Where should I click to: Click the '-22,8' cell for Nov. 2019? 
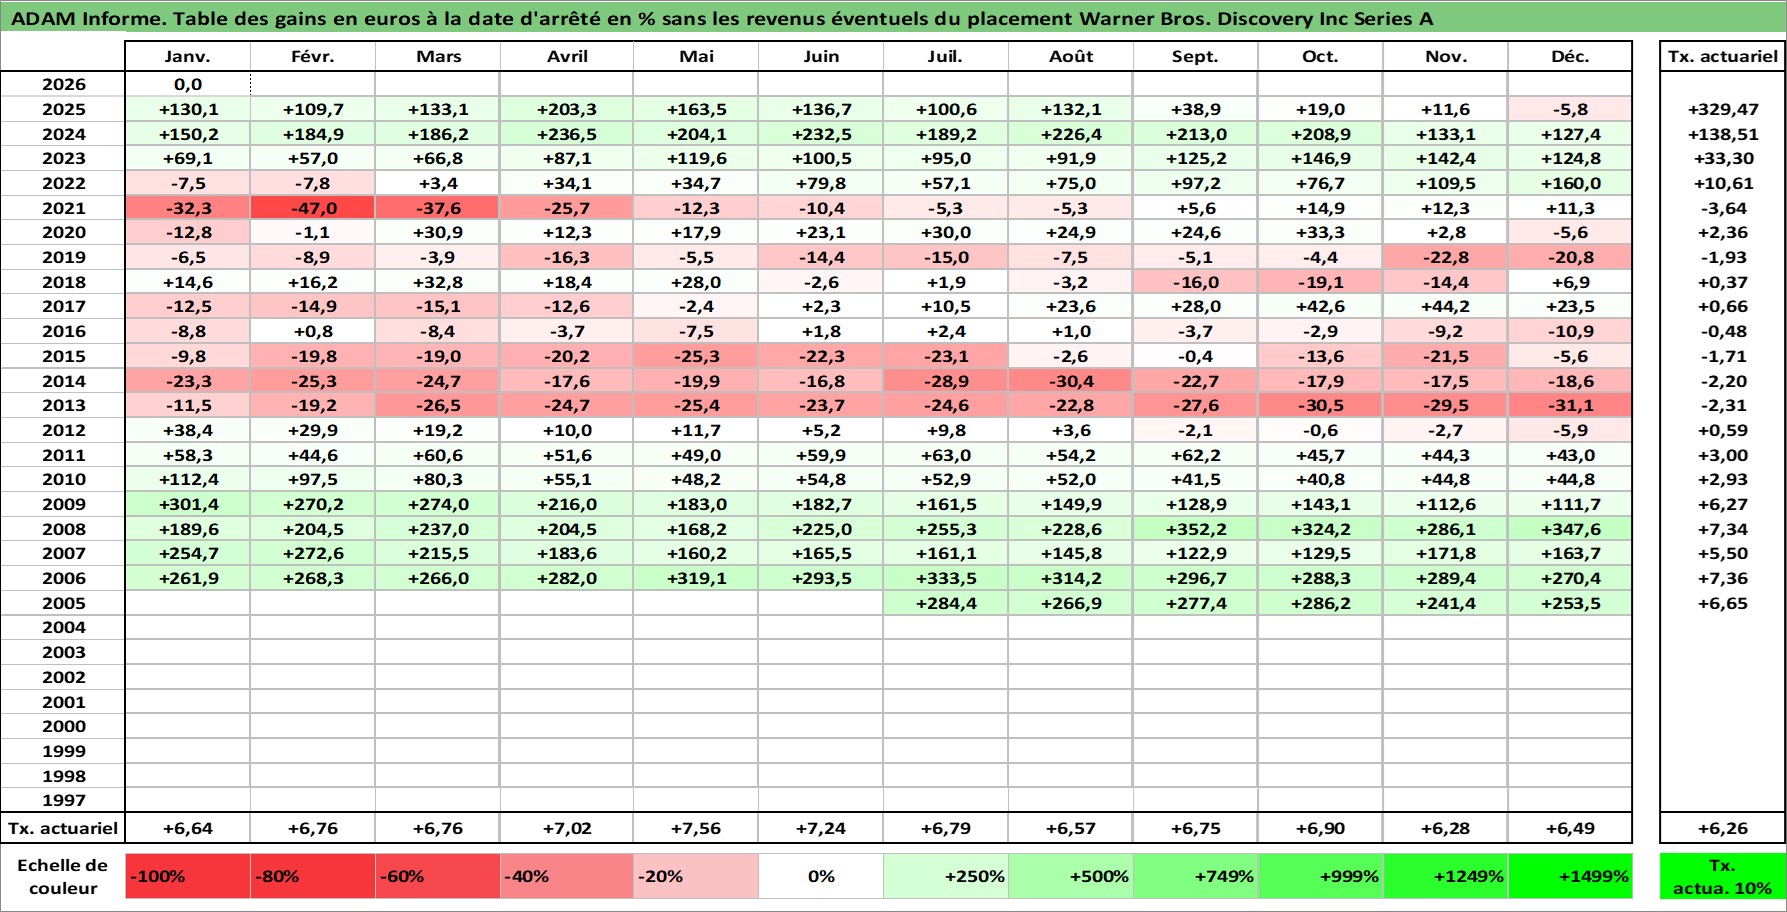1445,257
